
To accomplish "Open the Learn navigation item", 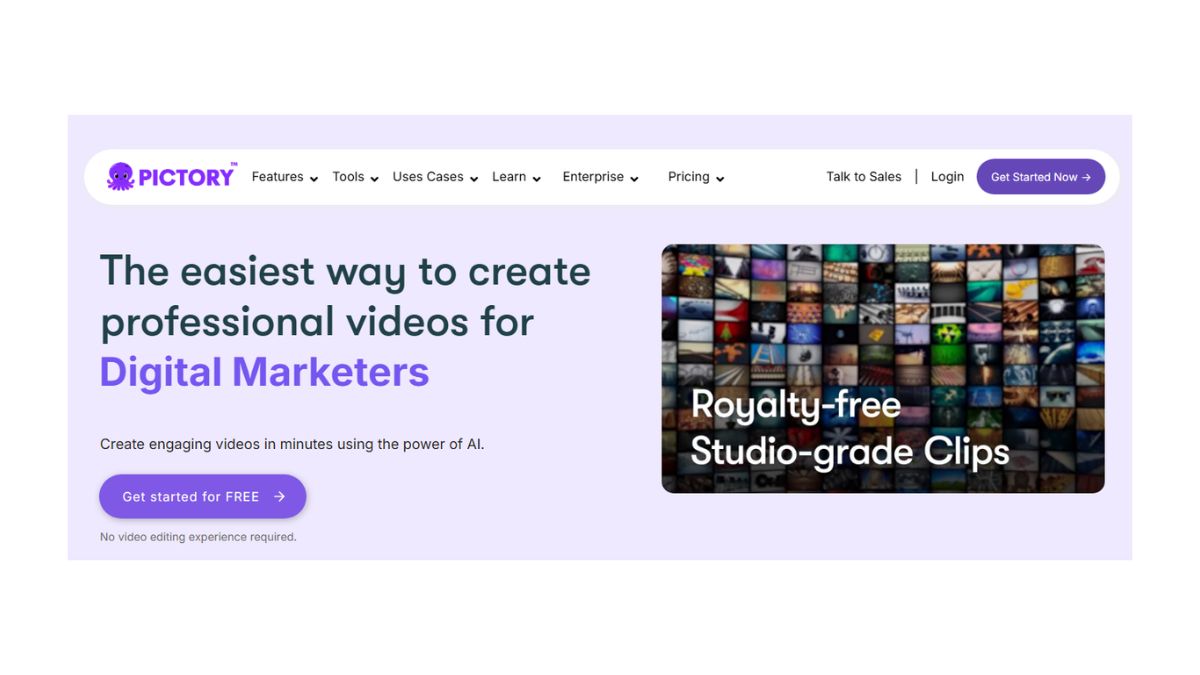I will click(509, 177).
